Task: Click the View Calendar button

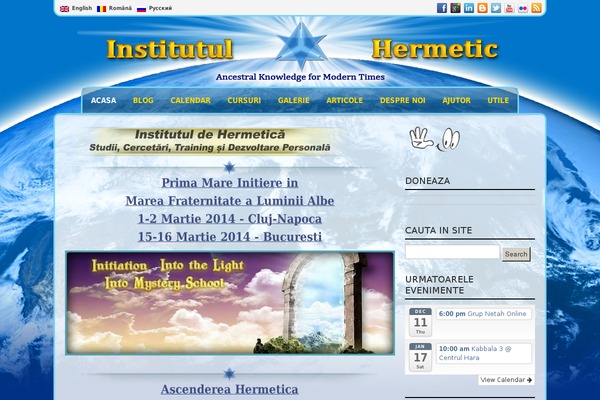Action: 506,380
